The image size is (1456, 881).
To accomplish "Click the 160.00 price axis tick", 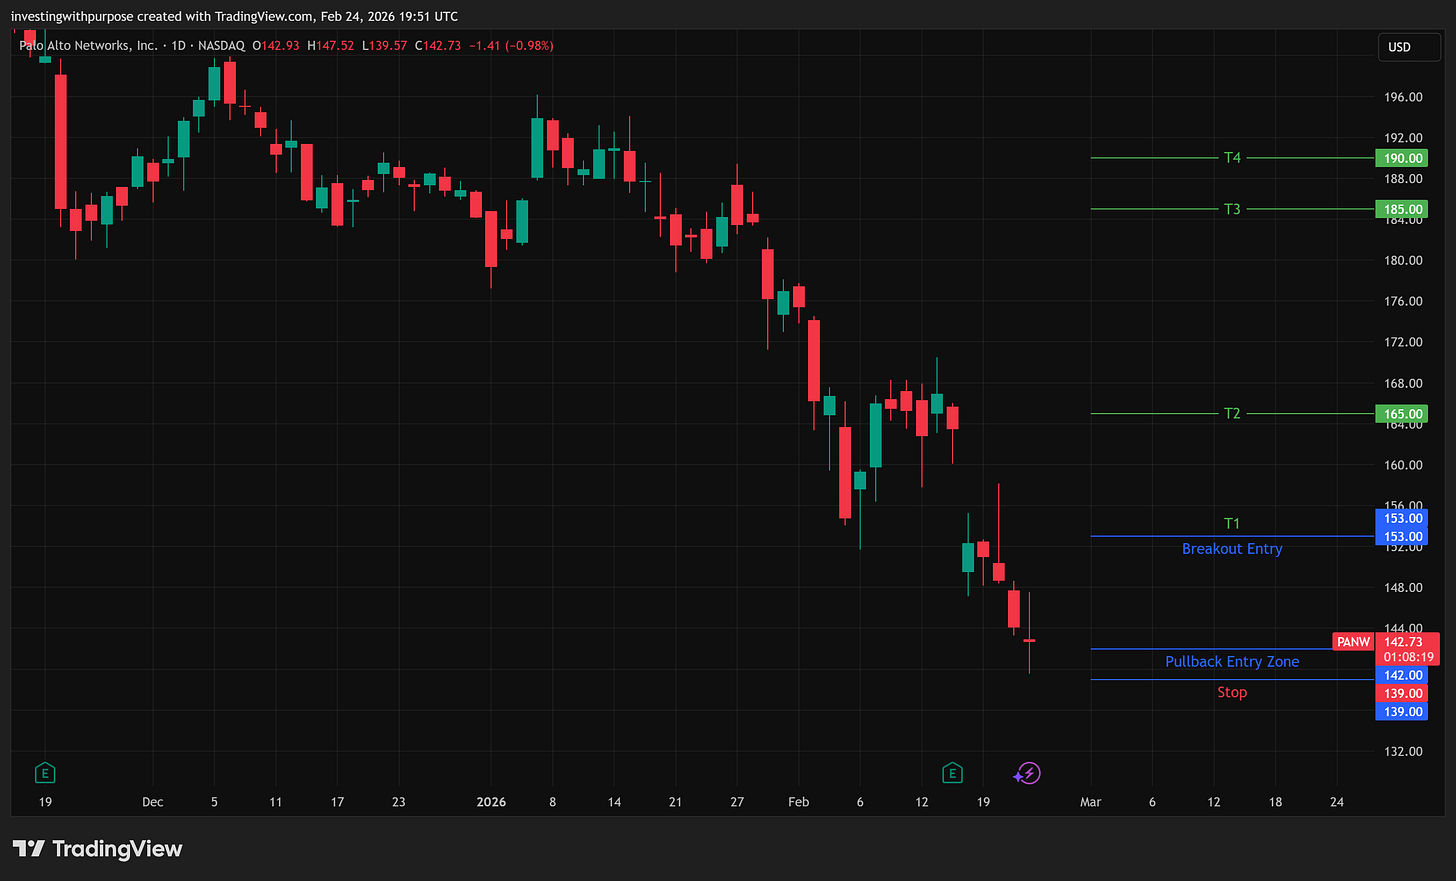I will (1403, 465).
